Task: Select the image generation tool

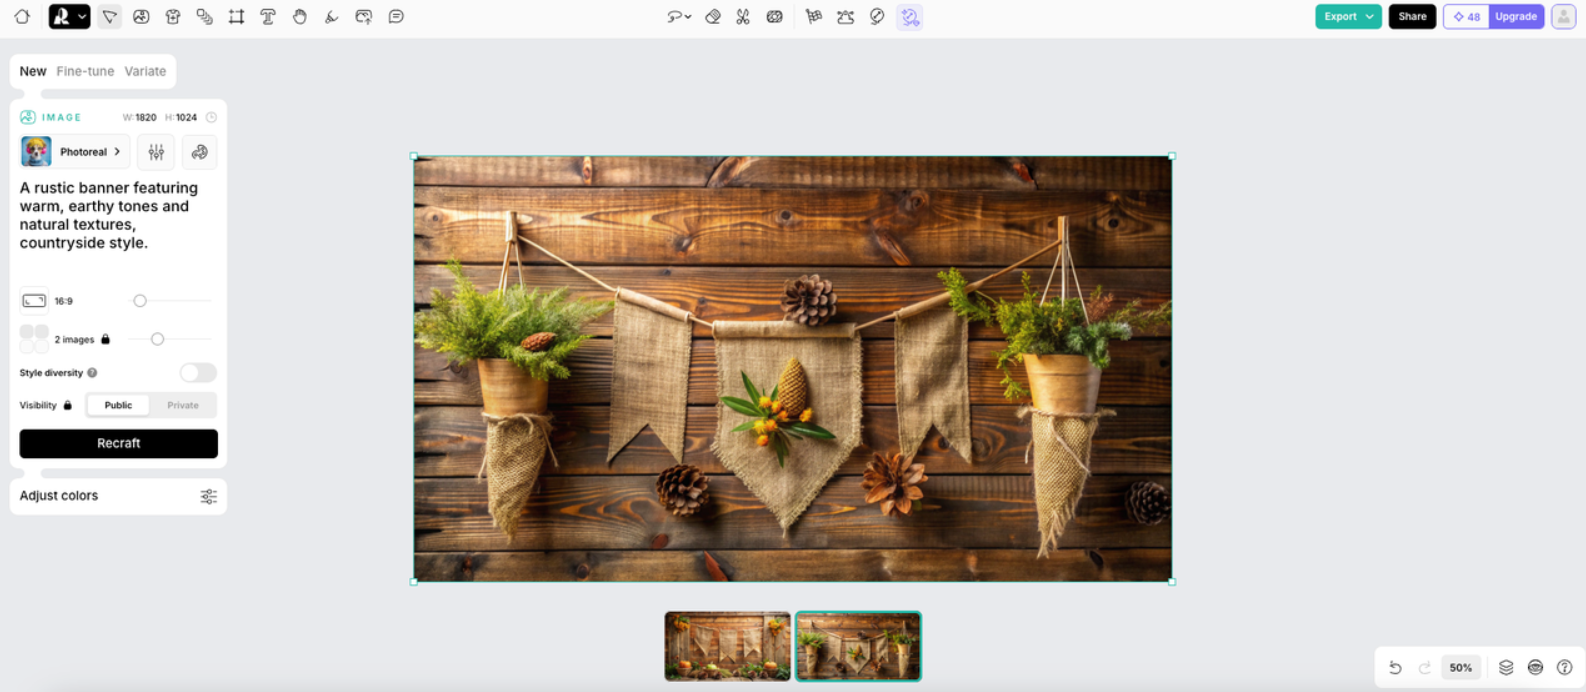Action: [141, 16]
